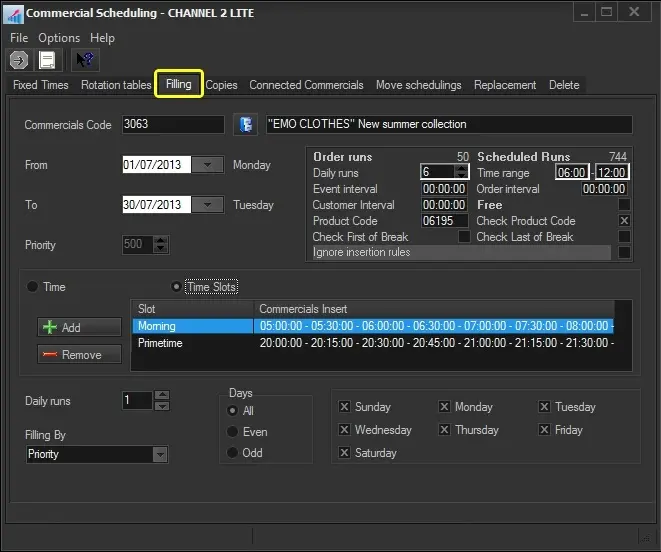661x552 pixels.
Task: Select the Even days radio button
Action: click(233, 432)
